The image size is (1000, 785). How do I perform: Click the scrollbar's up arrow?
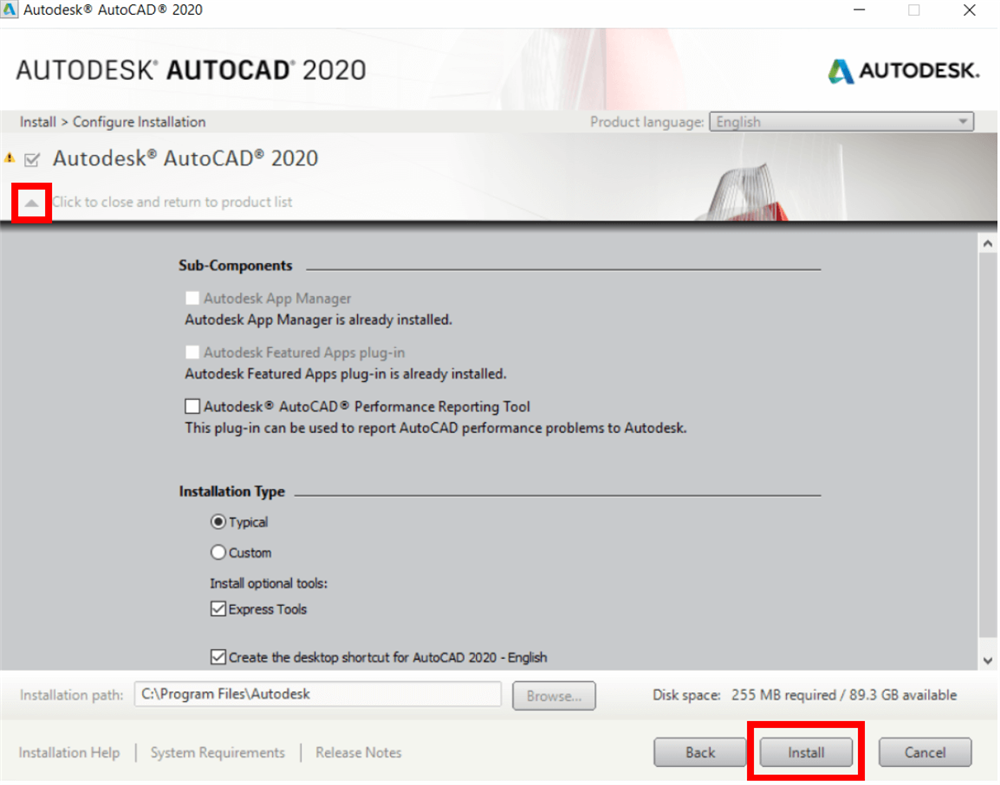pyautogui.click(x=987, y=244)
